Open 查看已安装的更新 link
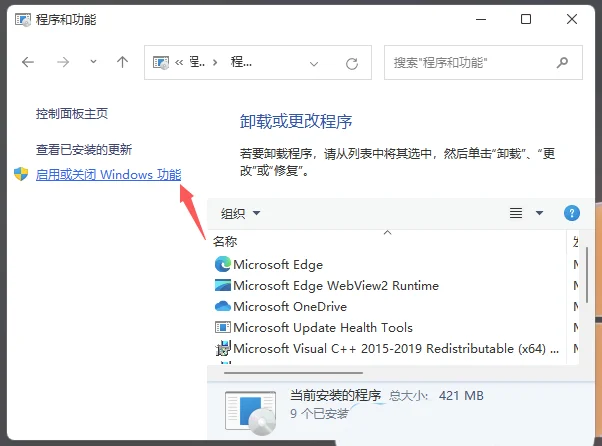Screen dimensions: 602x446 pyautogui.click(x=84, y=149)
